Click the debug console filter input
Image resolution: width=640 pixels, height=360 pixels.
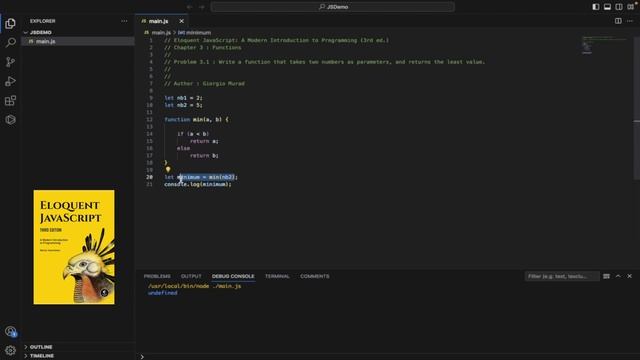(x=562, y=276)
